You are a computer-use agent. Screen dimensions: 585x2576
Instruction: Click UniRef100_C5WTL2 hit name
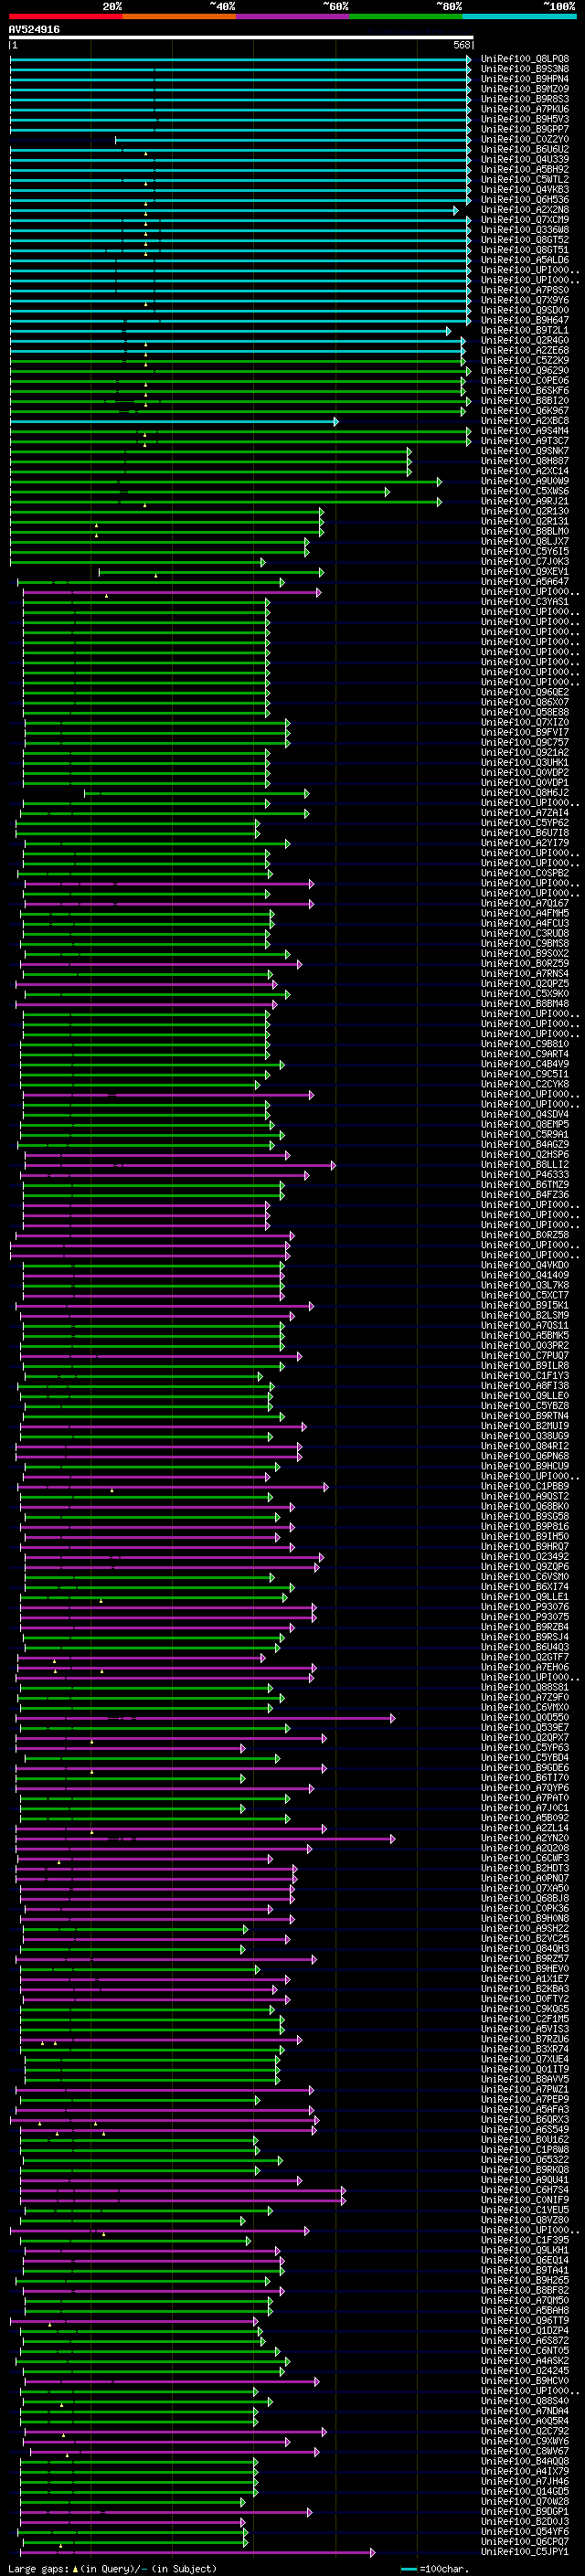point(525,180)
